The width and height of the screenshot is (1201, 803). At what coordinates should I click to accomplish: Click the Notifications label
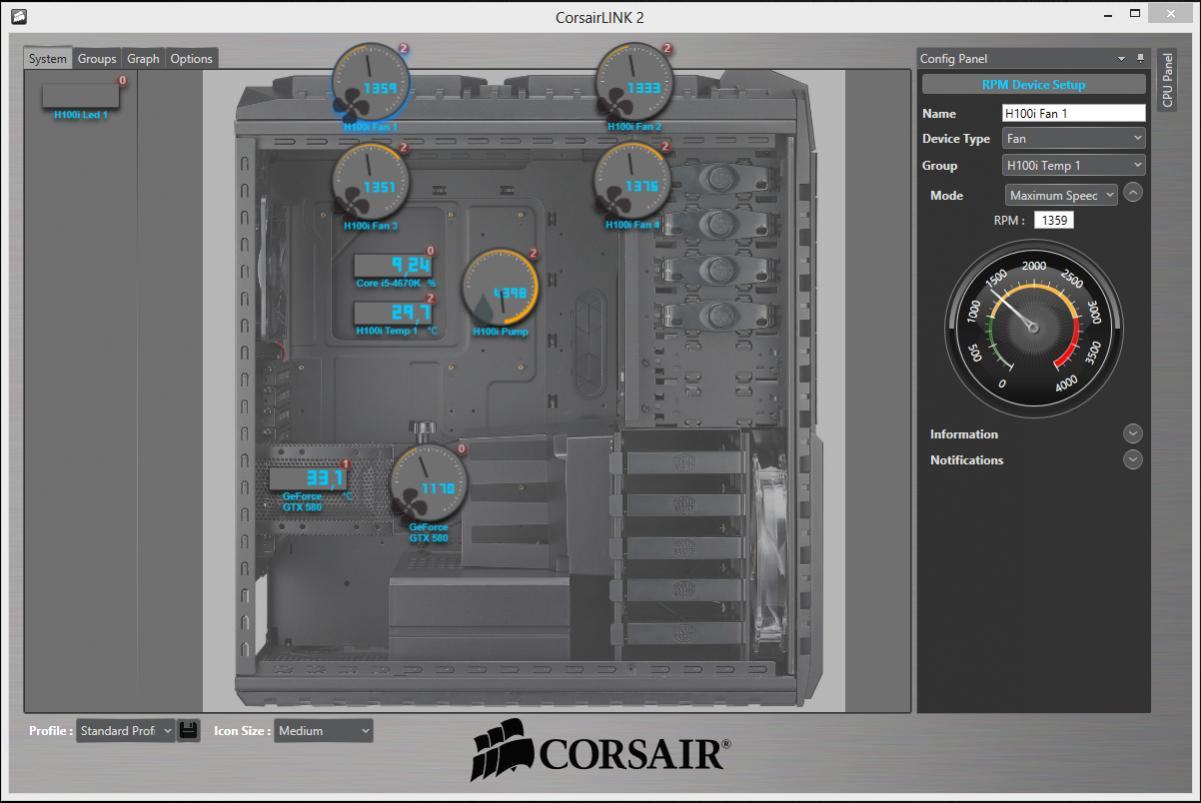click(x=967, y=460)
